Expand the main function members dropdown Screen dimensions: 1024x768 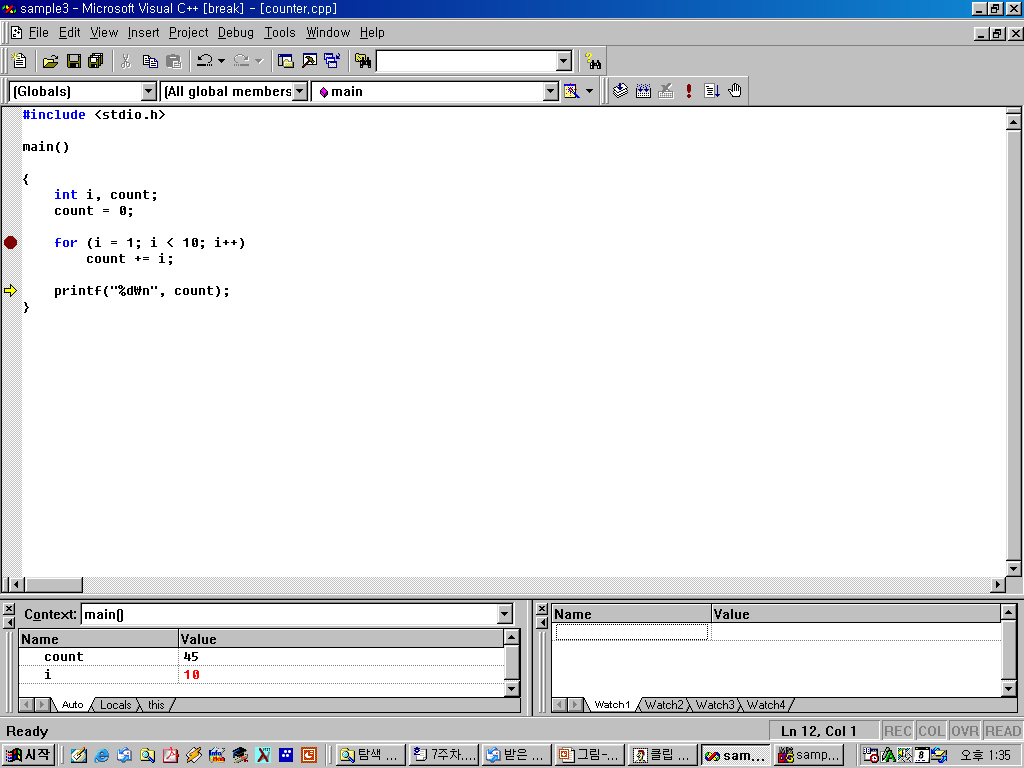(550, 92)
